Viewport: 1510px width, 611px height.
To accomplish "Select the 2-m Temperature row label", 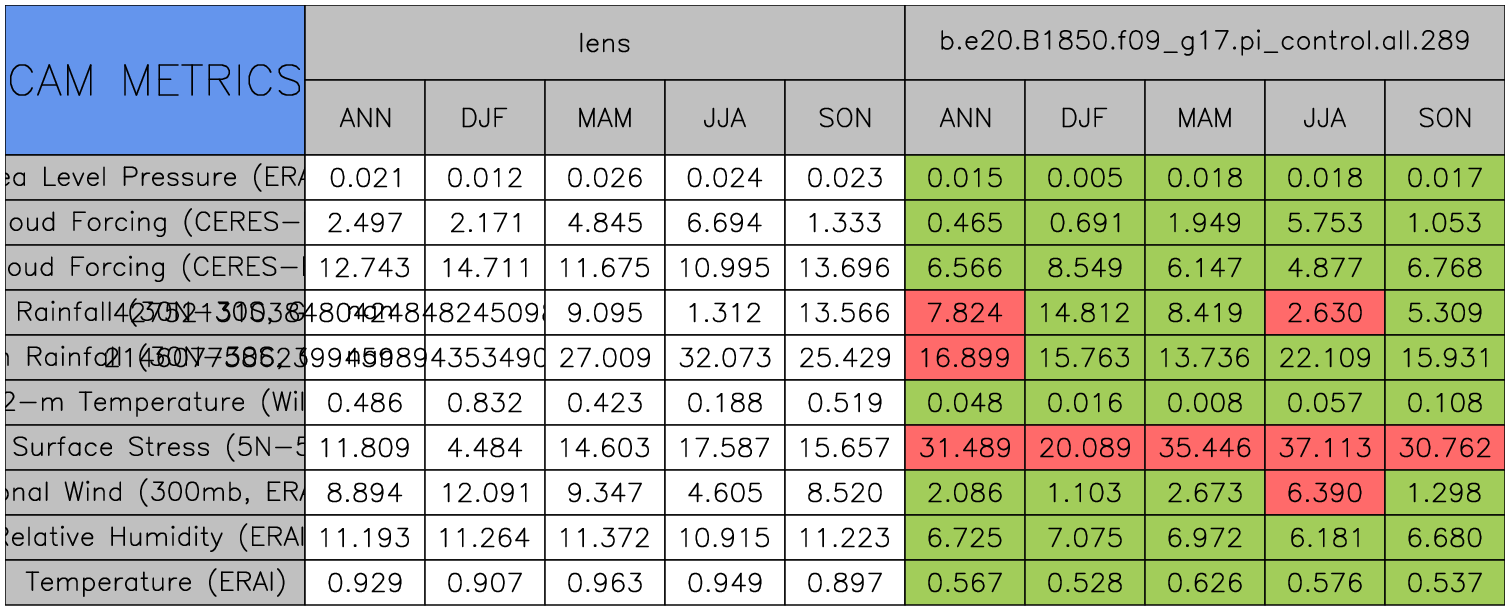I will [155, 402].
